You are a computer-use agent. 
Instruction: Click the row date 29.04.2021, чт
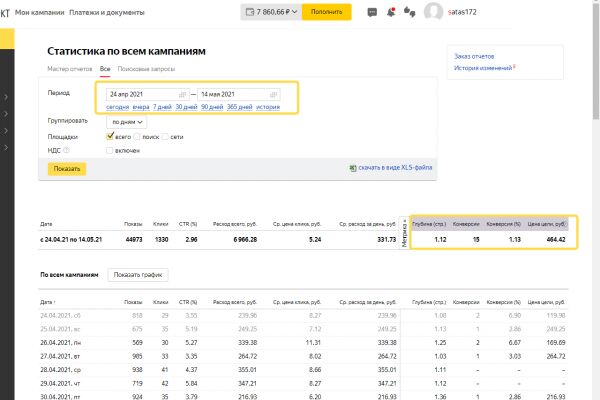click(x=60, y=384)
